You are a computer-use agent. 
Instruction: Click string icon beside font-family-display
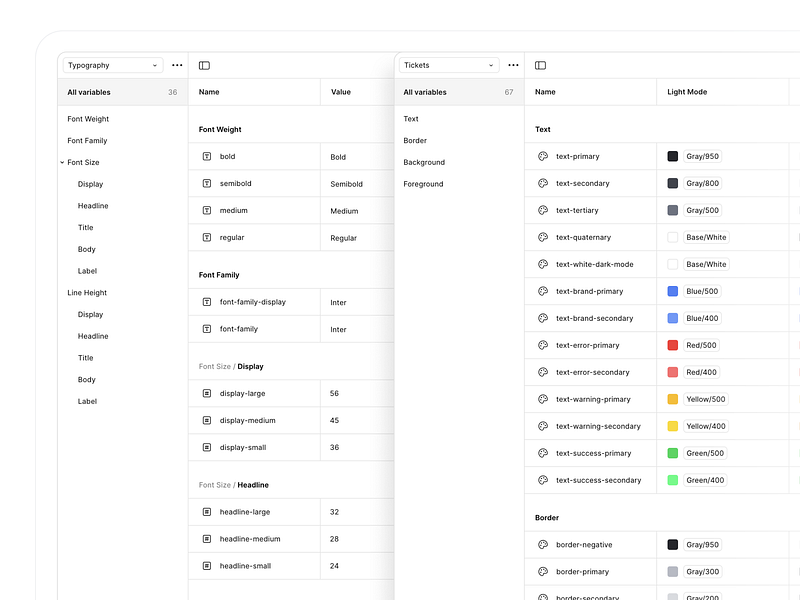pos(207,302)
